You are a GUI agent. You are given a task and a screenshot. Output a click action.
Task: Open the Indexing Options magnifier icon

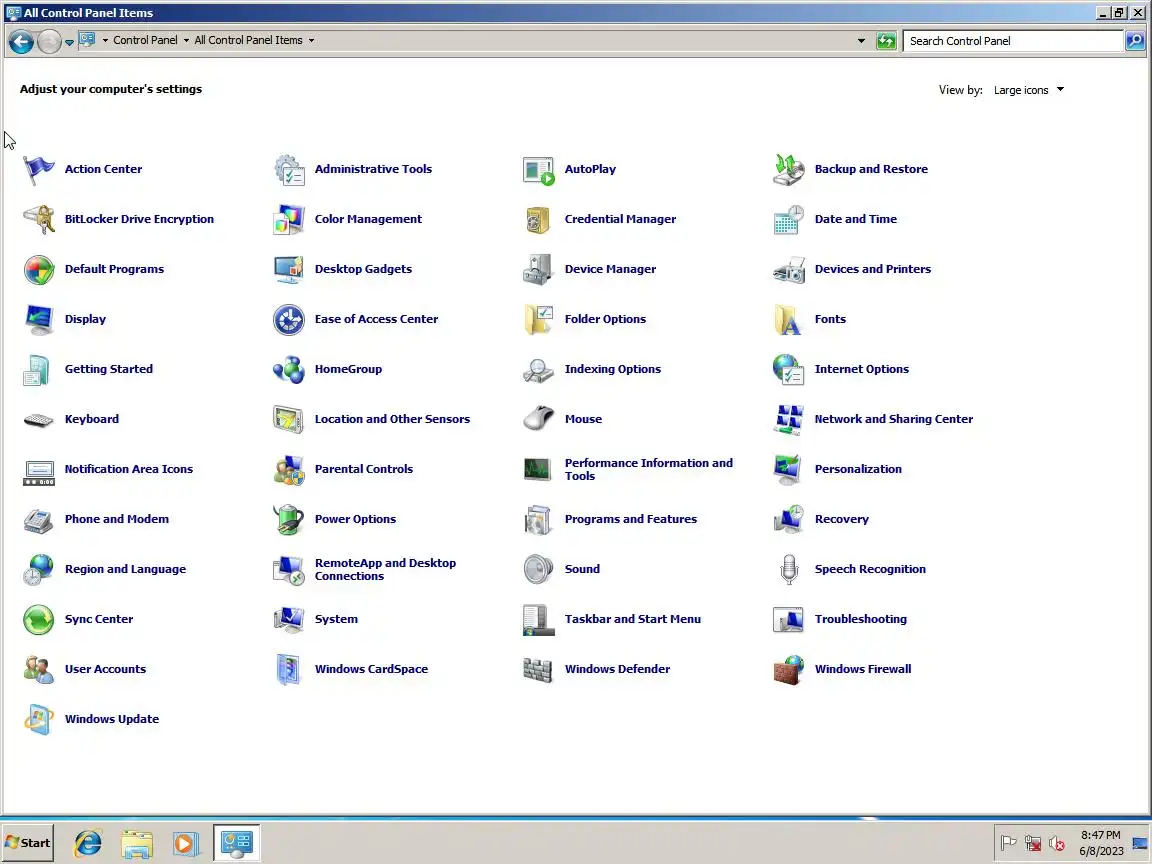[539, 370]
